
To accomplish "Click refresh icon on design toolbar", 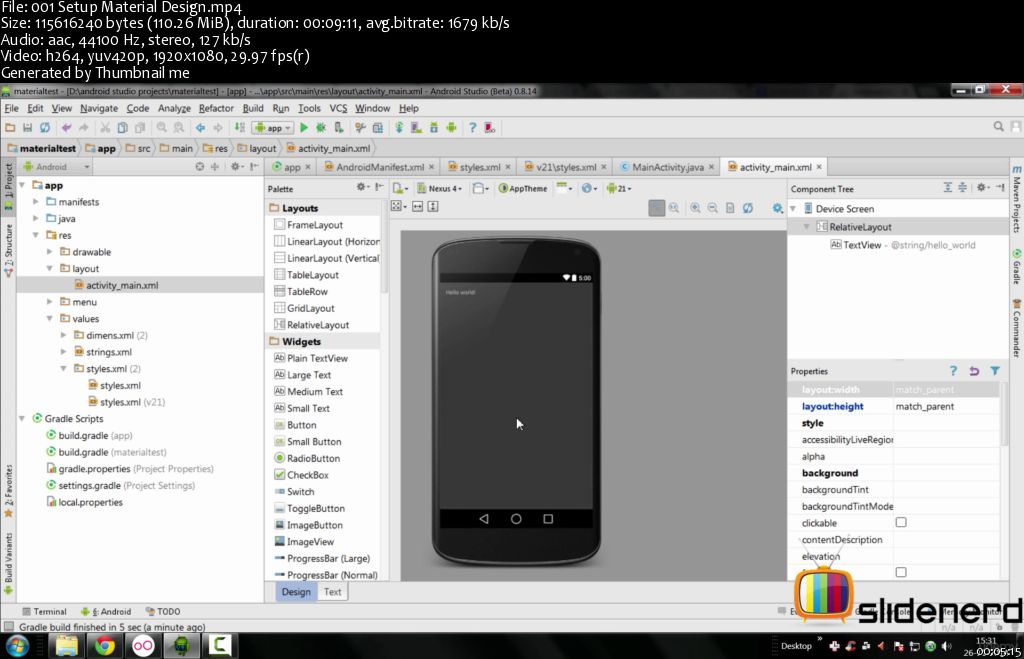I will pos(748,208).
